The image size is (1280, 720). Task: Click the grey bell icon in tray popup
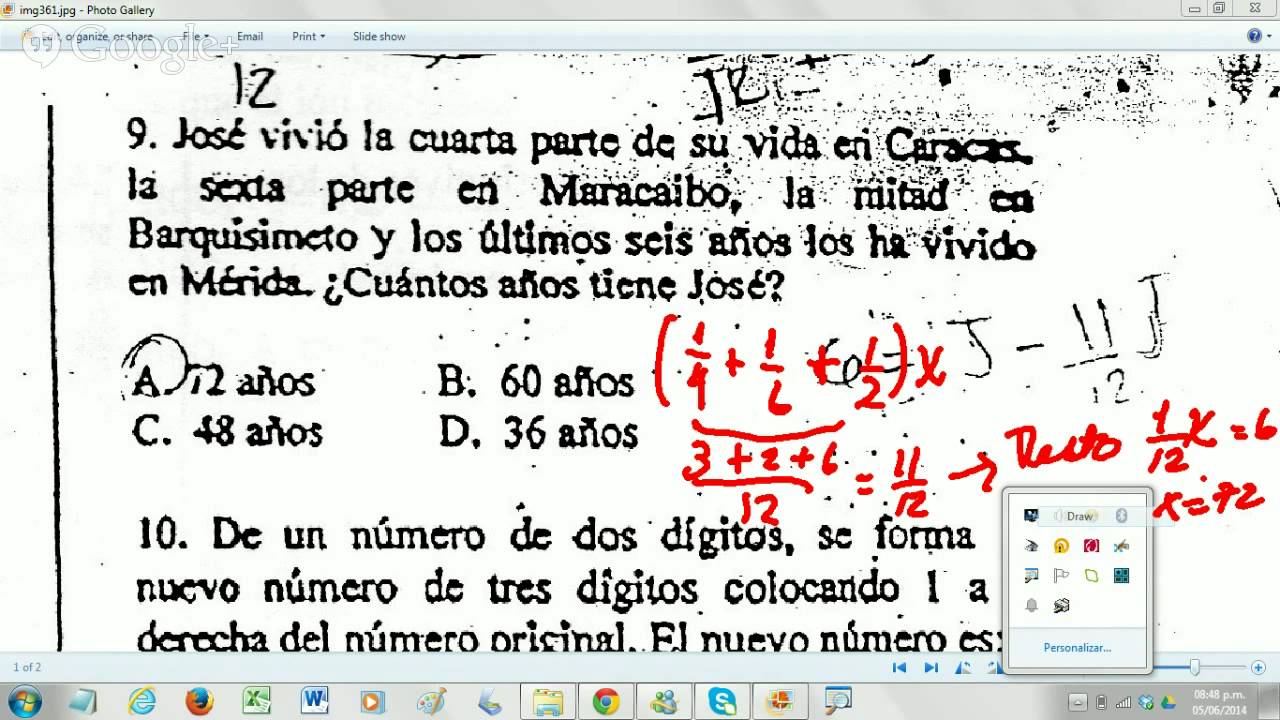tap(1032, 606)
